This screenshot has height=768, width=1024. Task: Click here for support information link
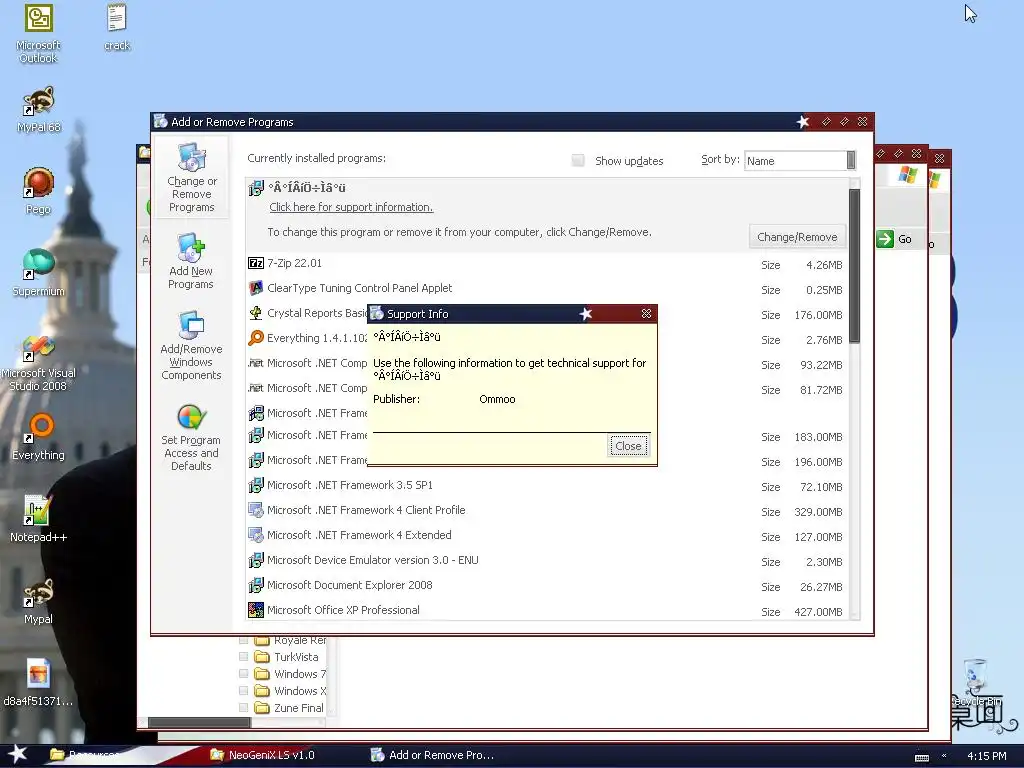pyautogui.click(x=351, y=207)
